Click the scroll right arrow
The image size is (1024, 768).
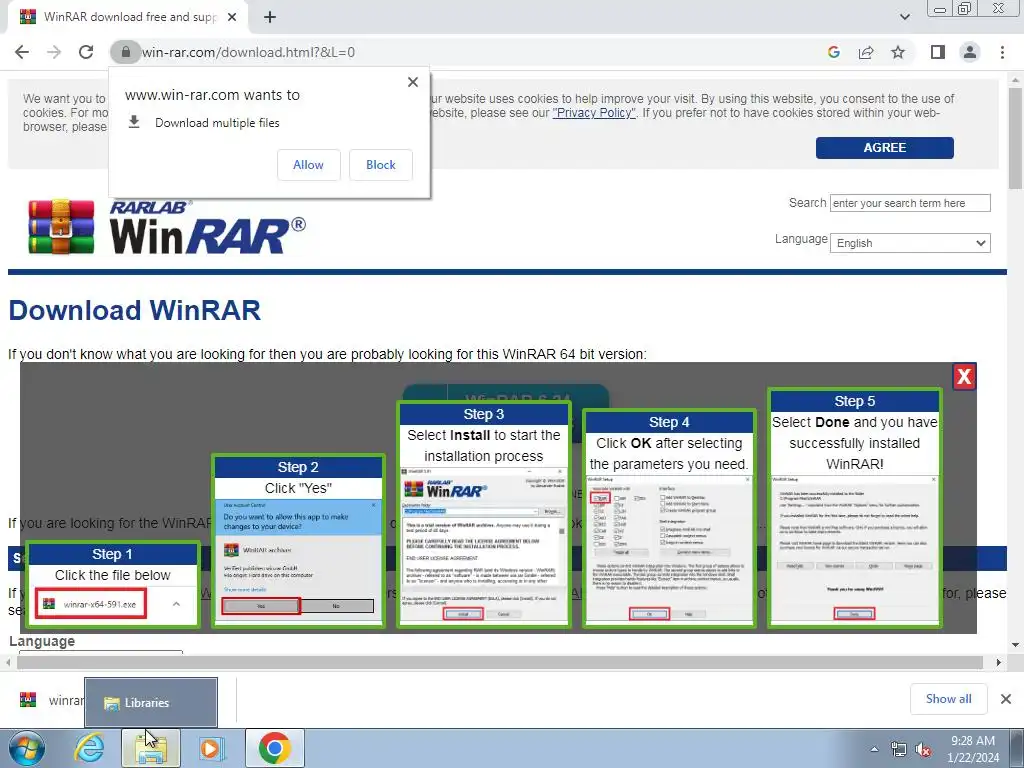(x=998, y=662)
